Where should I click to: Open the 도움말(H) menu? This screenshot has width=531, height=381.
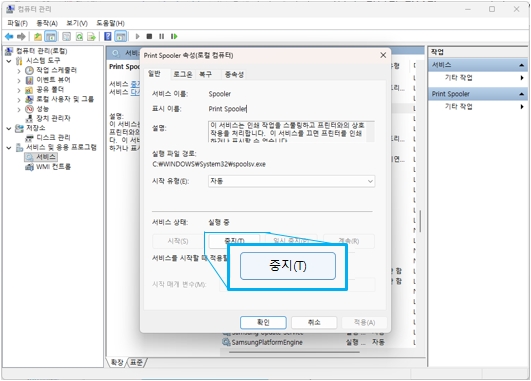(x=110, y=23)
